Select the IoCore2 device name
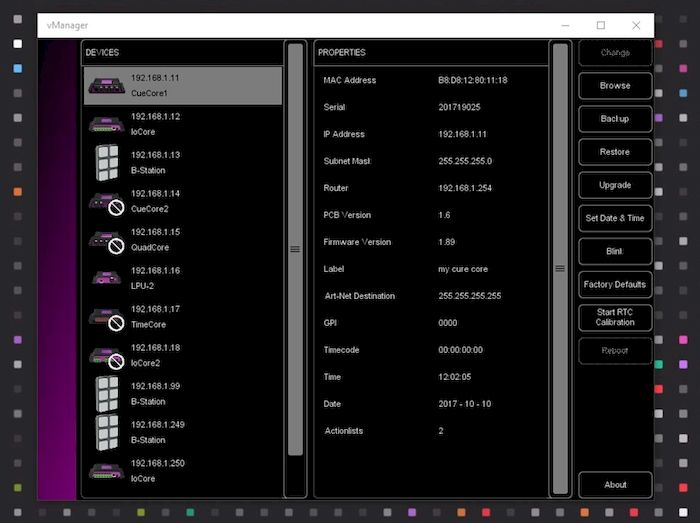This screenshot has height=523, width=700. pyautogui.click(x=145, y=363)
